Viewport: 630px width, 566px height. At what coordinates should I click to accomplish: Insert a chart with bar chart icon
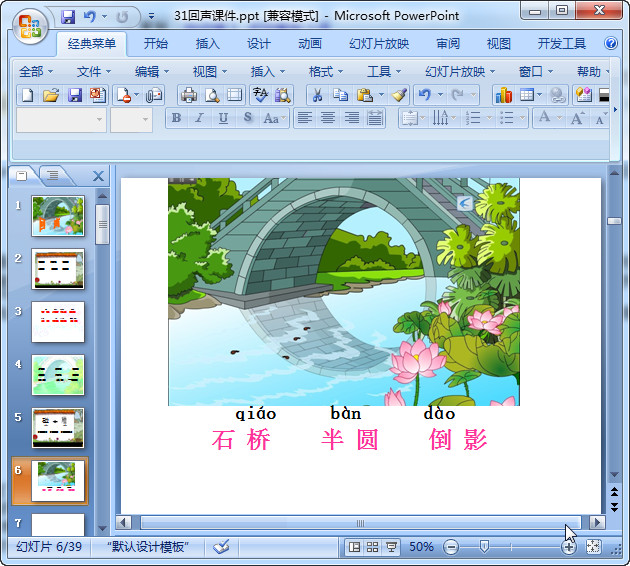504,96
